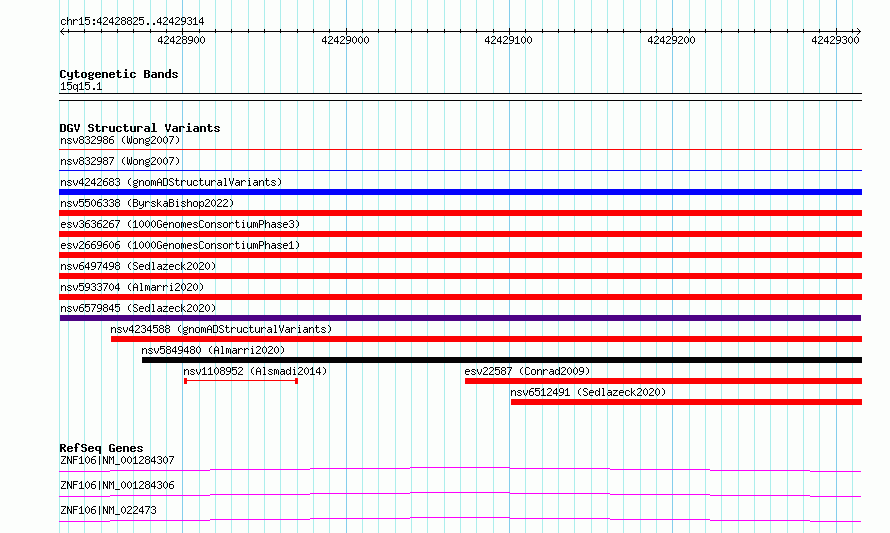Screen dimensions: 890x533
Task: Click the esv22587 (Conrad2009) label
Action: 527,371
